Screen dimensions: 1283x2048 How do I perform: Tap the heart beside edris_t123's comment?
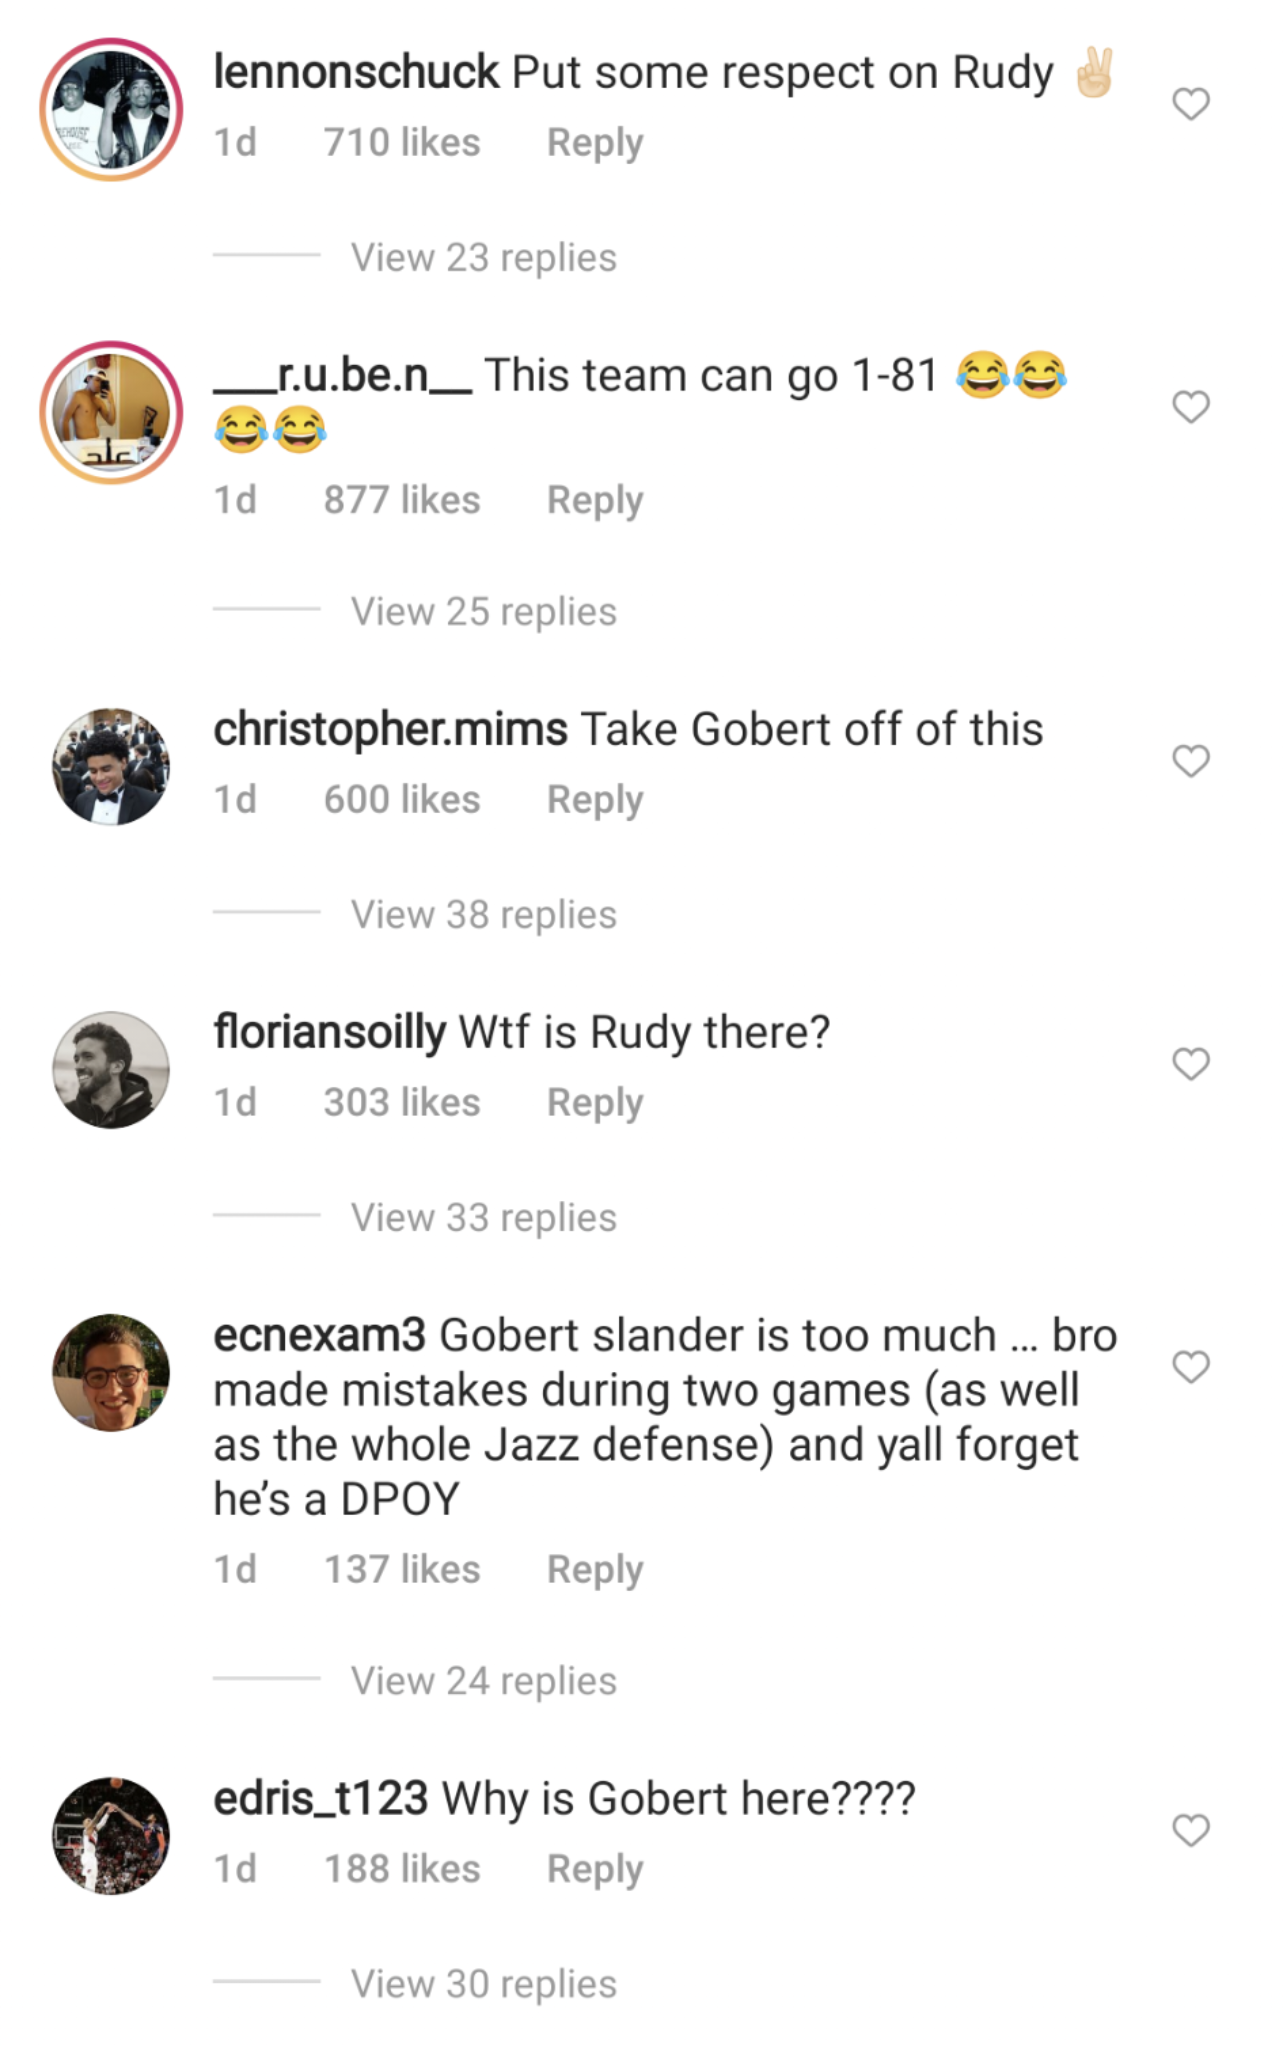click(1190, 1830)
